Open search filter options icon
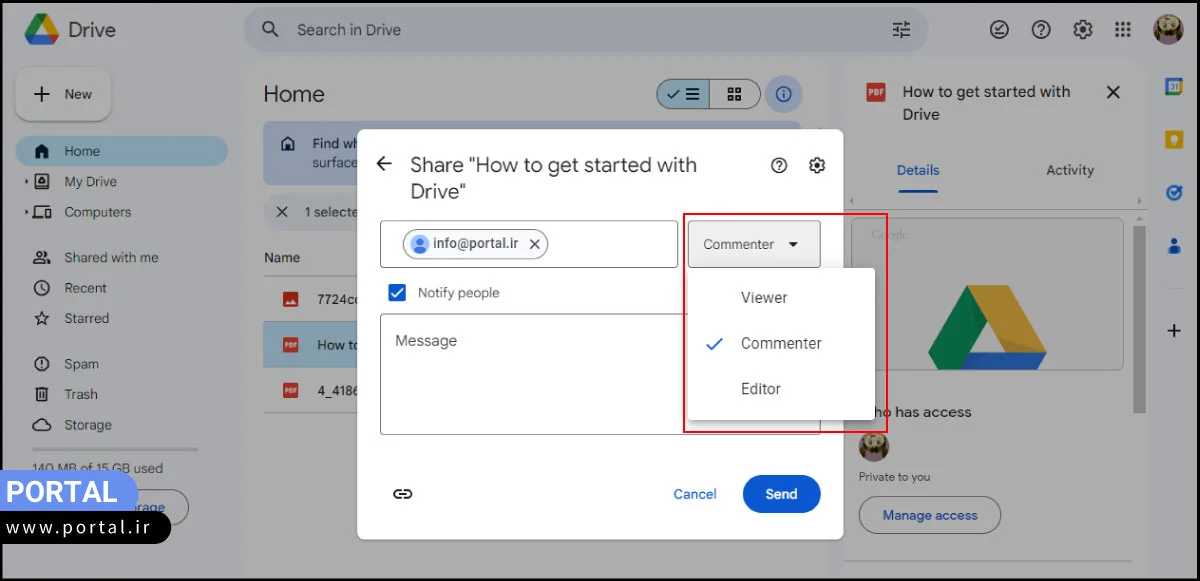 pos(901,30)
